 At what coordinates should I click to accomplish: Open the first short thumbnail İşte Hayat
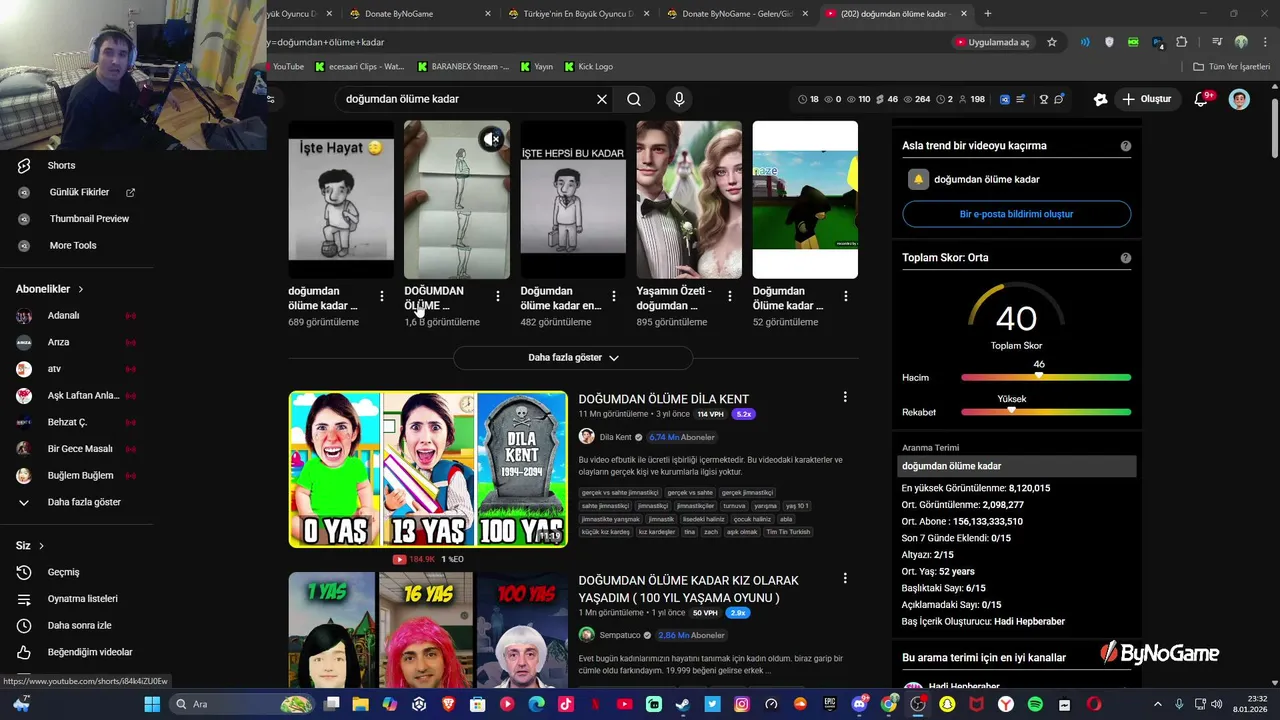[341, 200]
